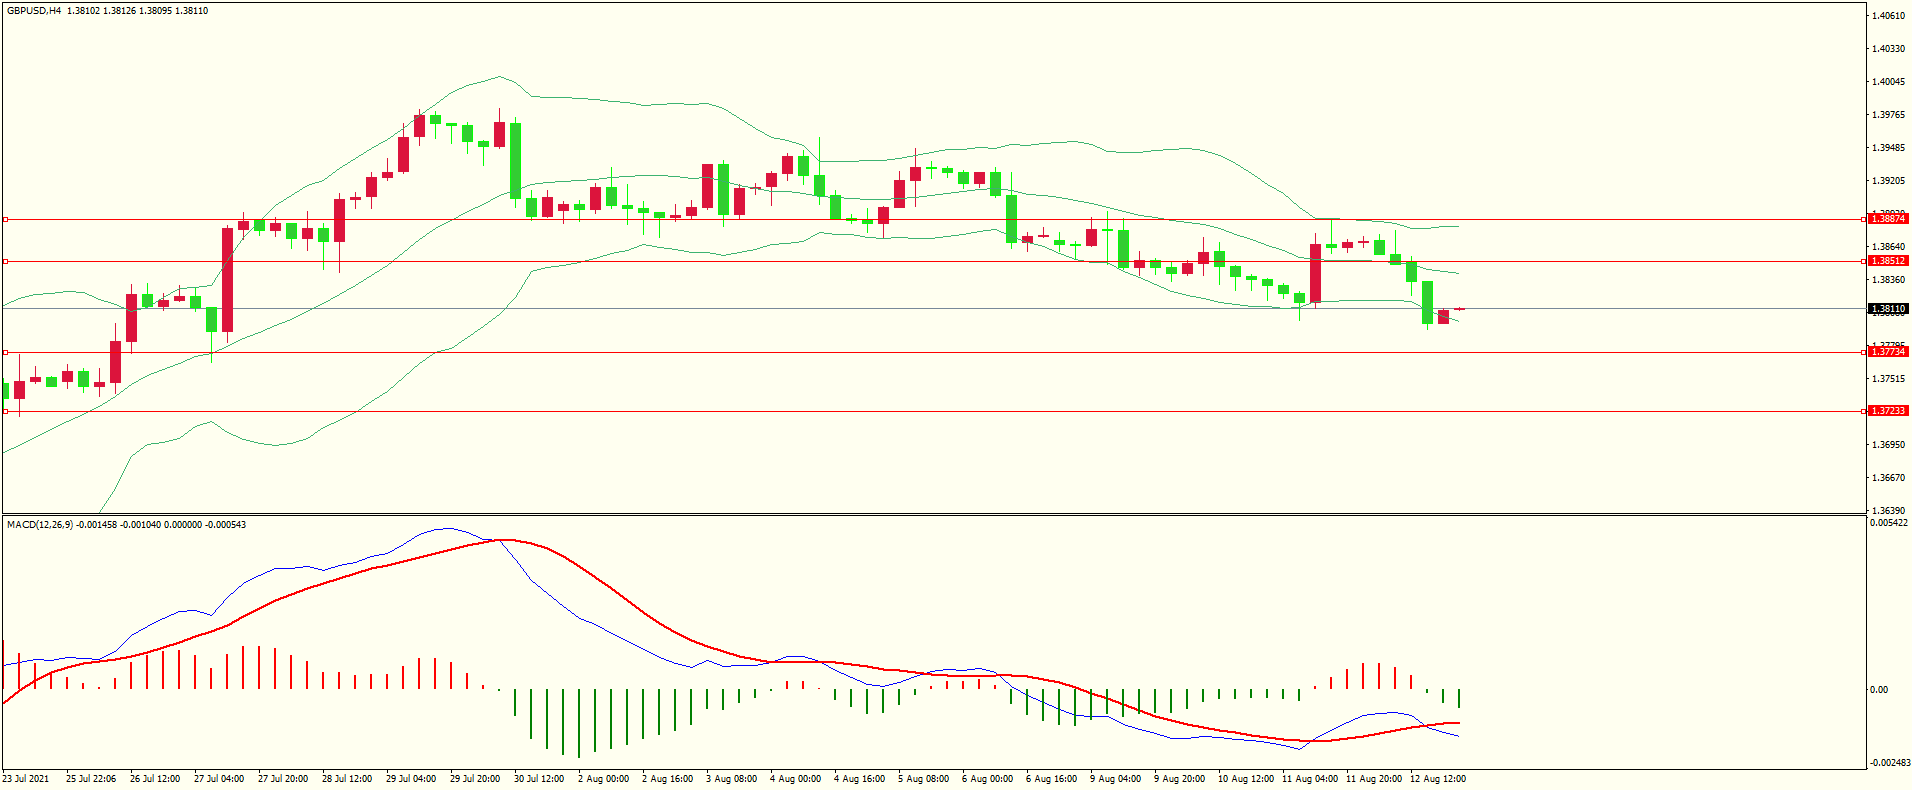Click the 11 Aug 04:00 time label
The image size is (1912, 790).
point(1310,779)
